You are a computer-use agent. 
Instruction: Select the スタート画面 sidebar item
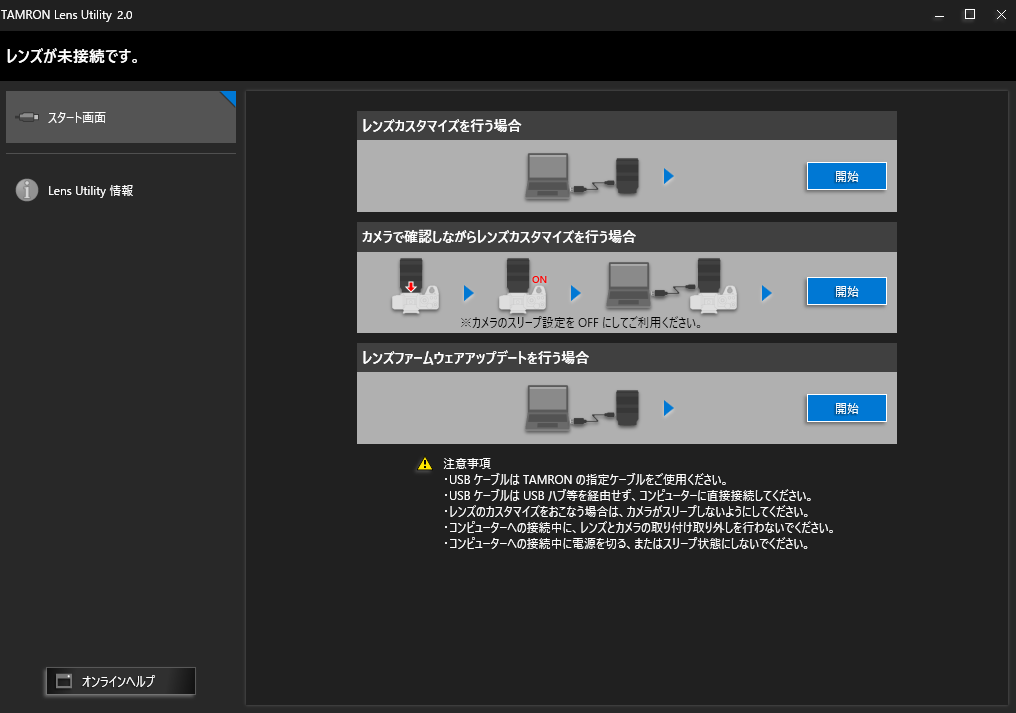(121, 117)
